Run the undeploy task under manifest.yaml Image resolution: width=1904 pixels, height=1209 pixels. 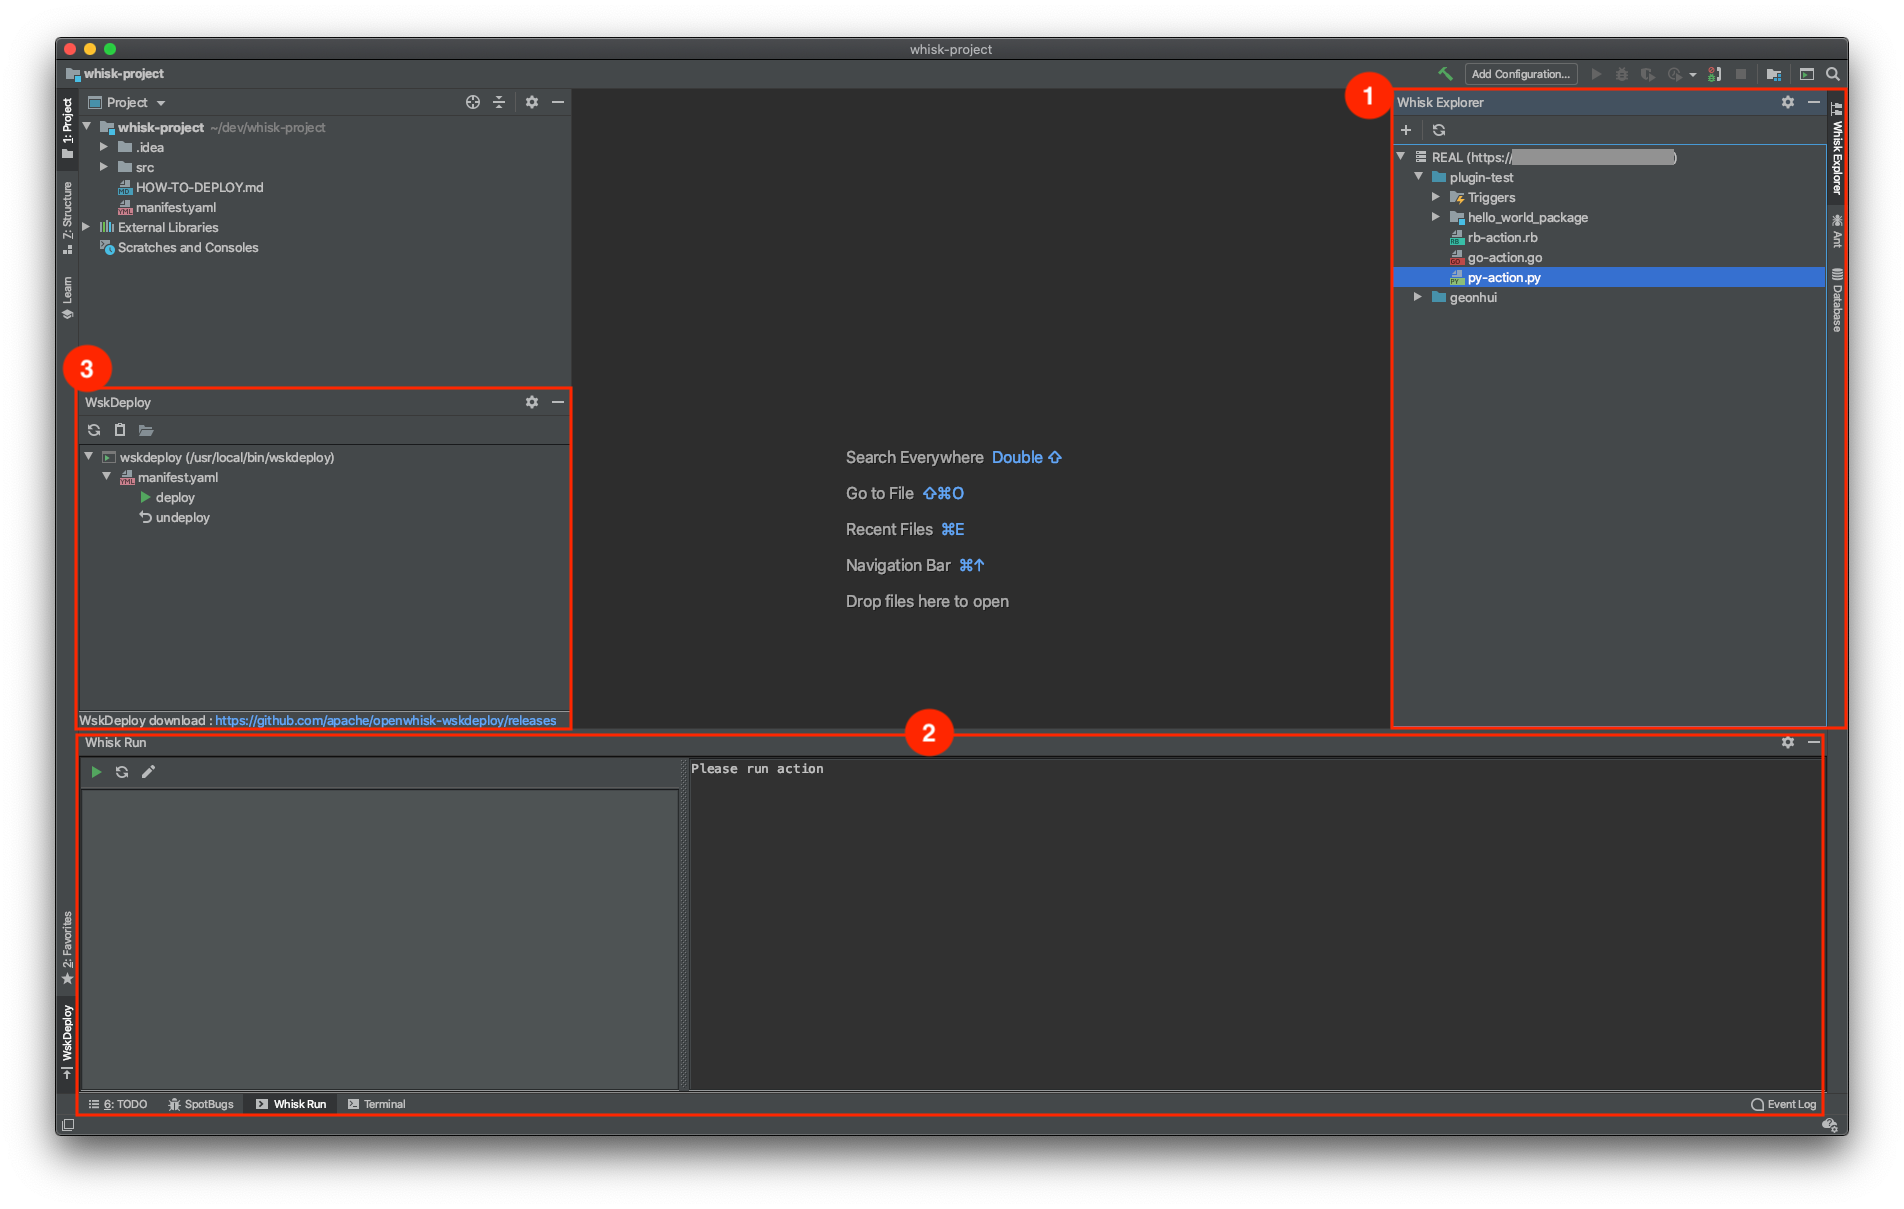pos(182,517)
